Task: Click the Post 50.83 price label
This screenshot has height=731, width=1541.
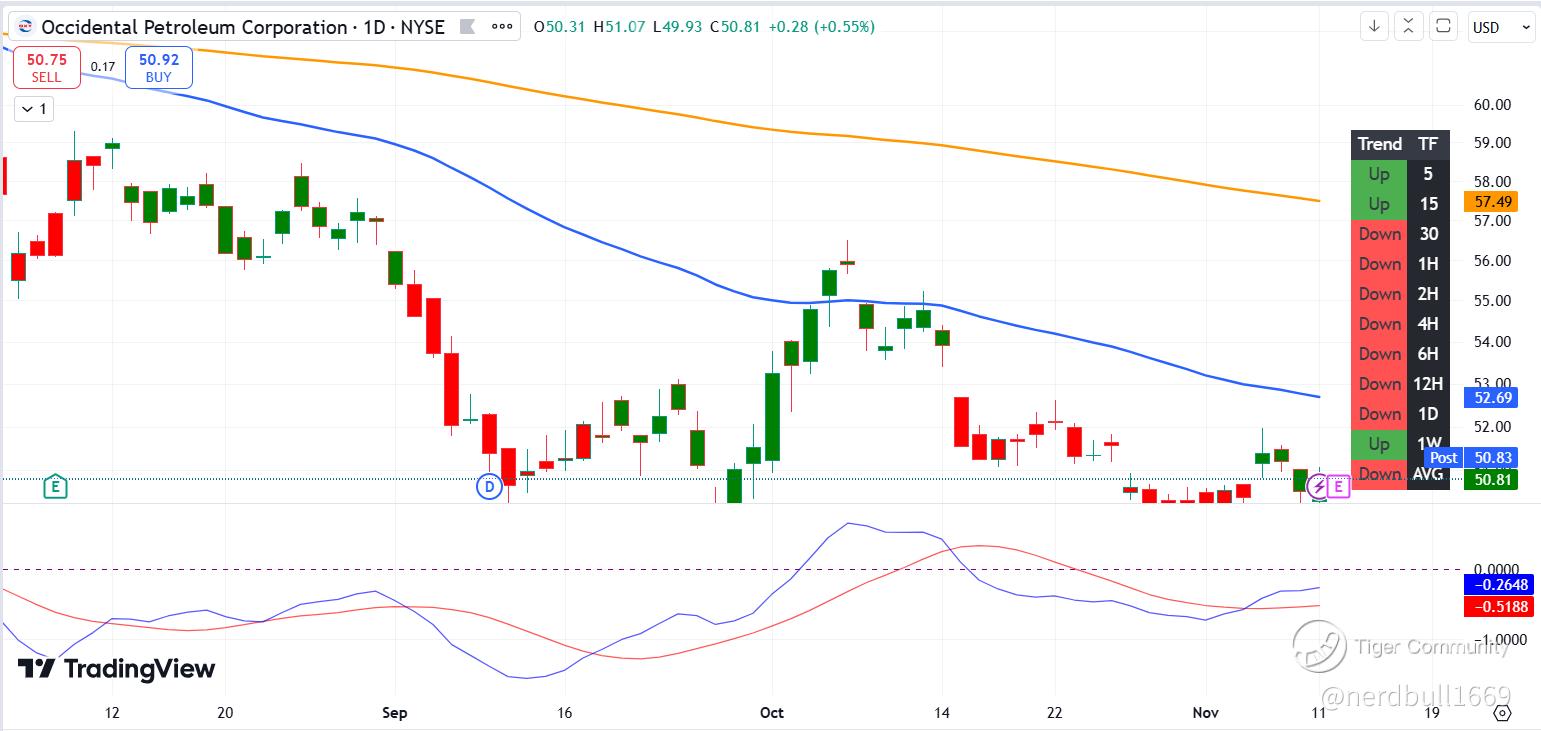Action: coord(1471,457)
